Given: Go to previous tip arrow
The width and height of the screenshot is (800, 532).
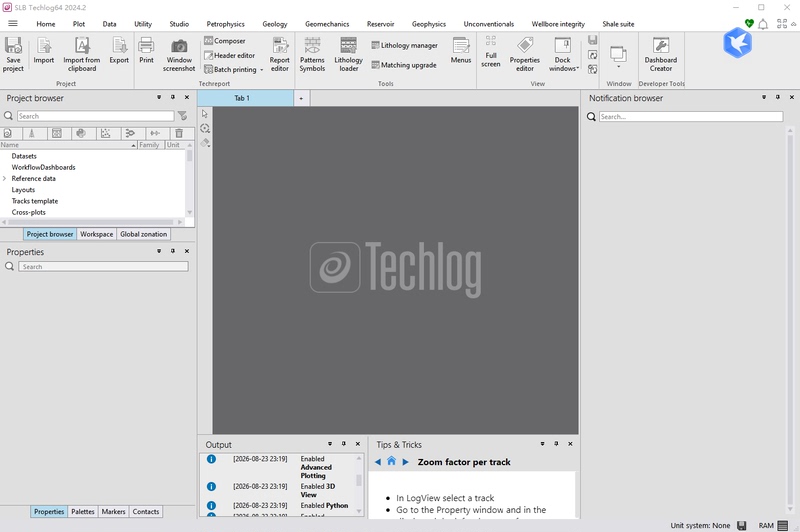Looking at the screenshot, I should (378, 462).
